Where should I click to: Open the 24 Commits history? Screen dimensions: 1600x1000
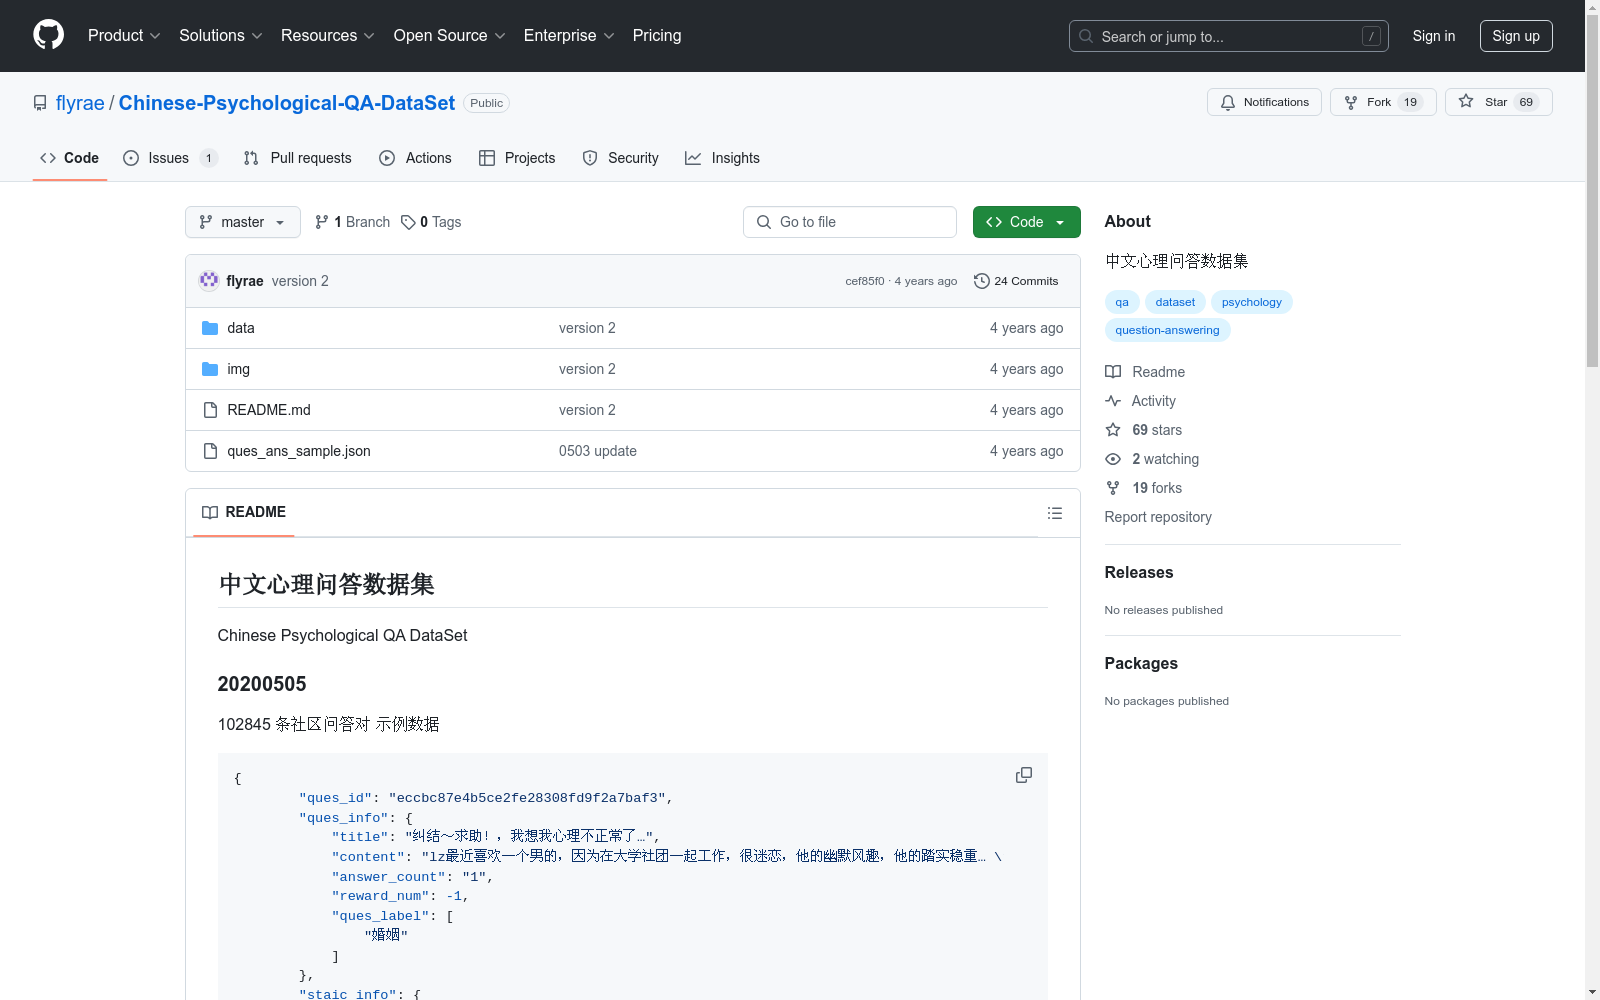(1016, 281)
